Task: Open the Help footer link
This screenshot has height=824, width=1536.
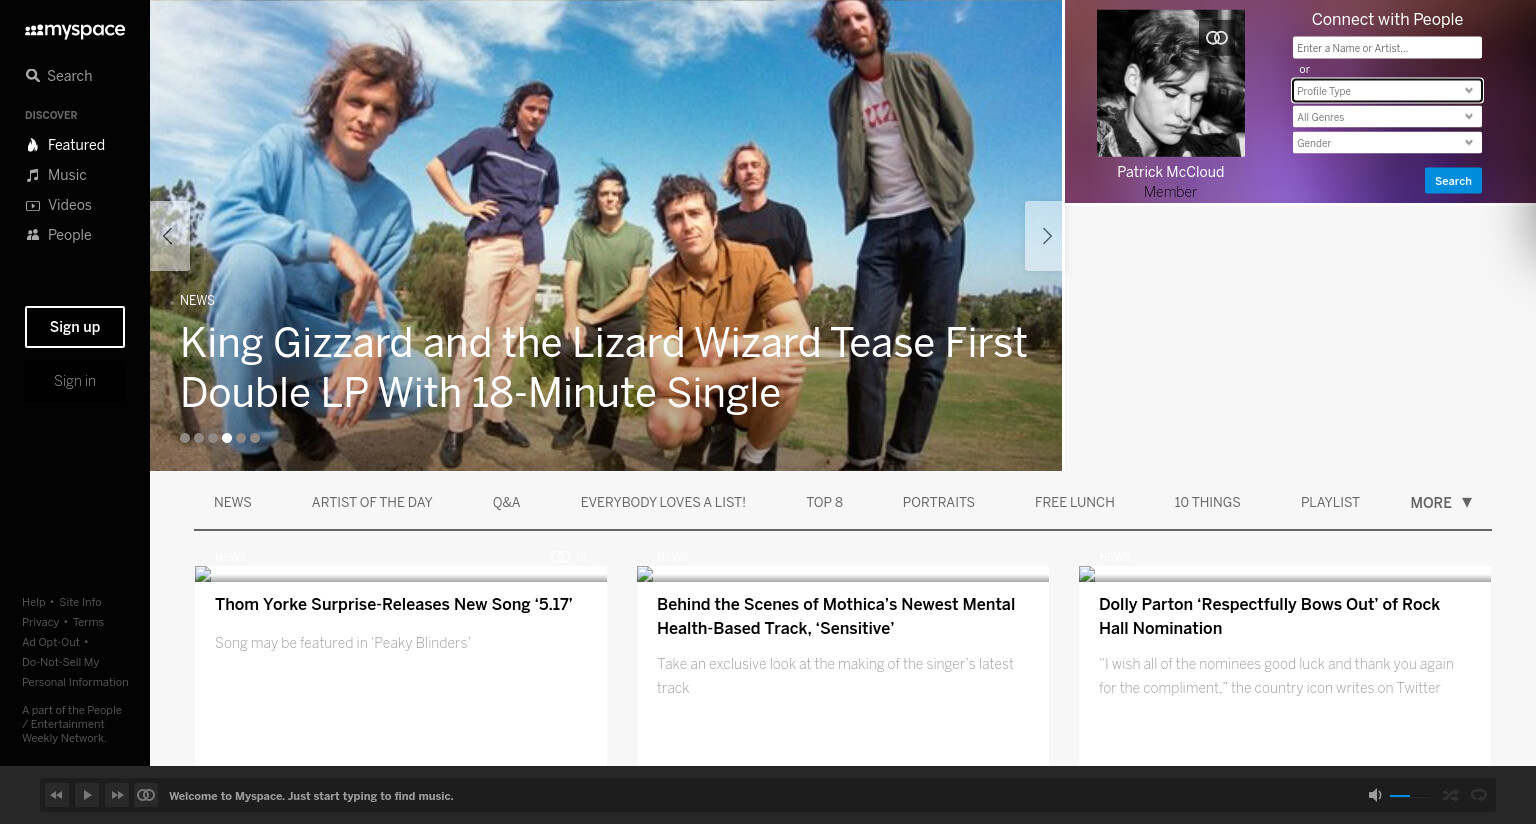Action: point(34,602)
